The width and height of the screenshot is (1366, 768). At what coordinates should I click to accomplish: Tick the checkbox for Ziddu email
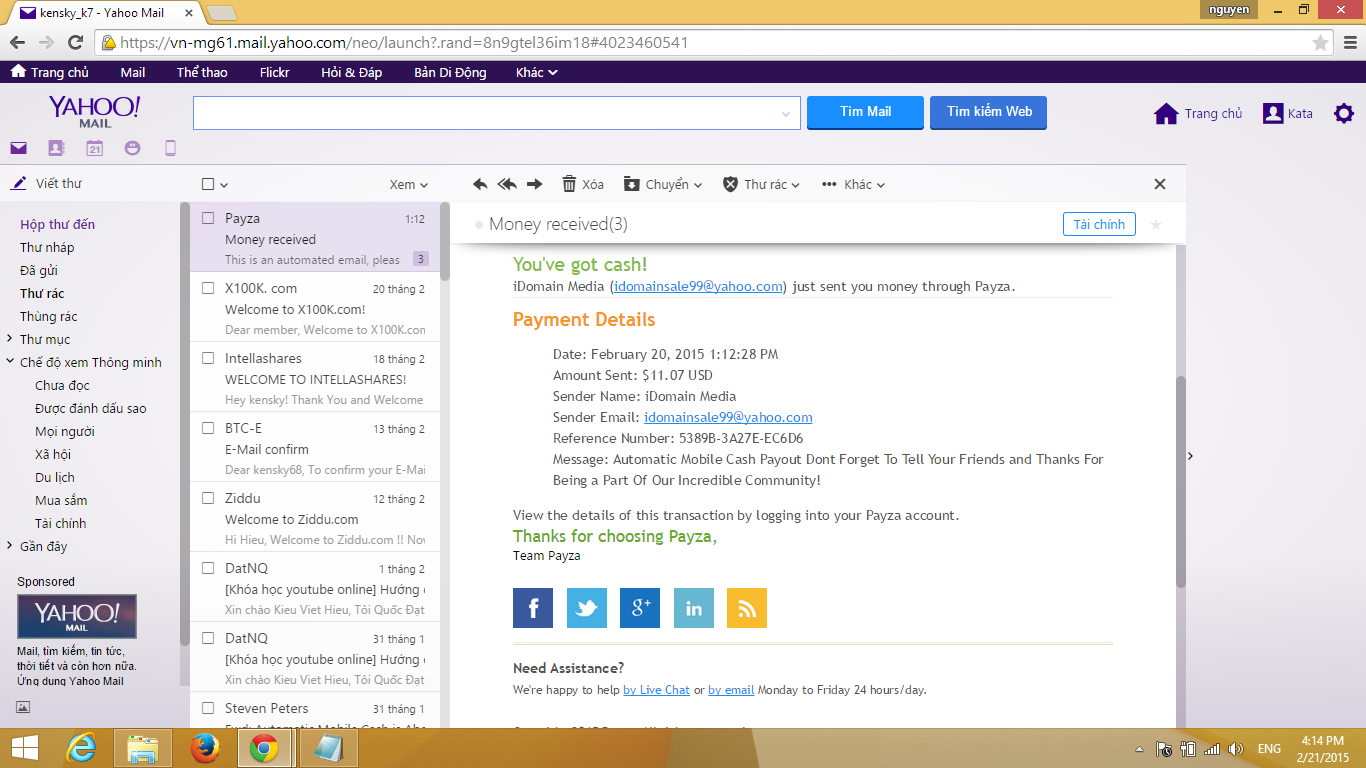208,498
